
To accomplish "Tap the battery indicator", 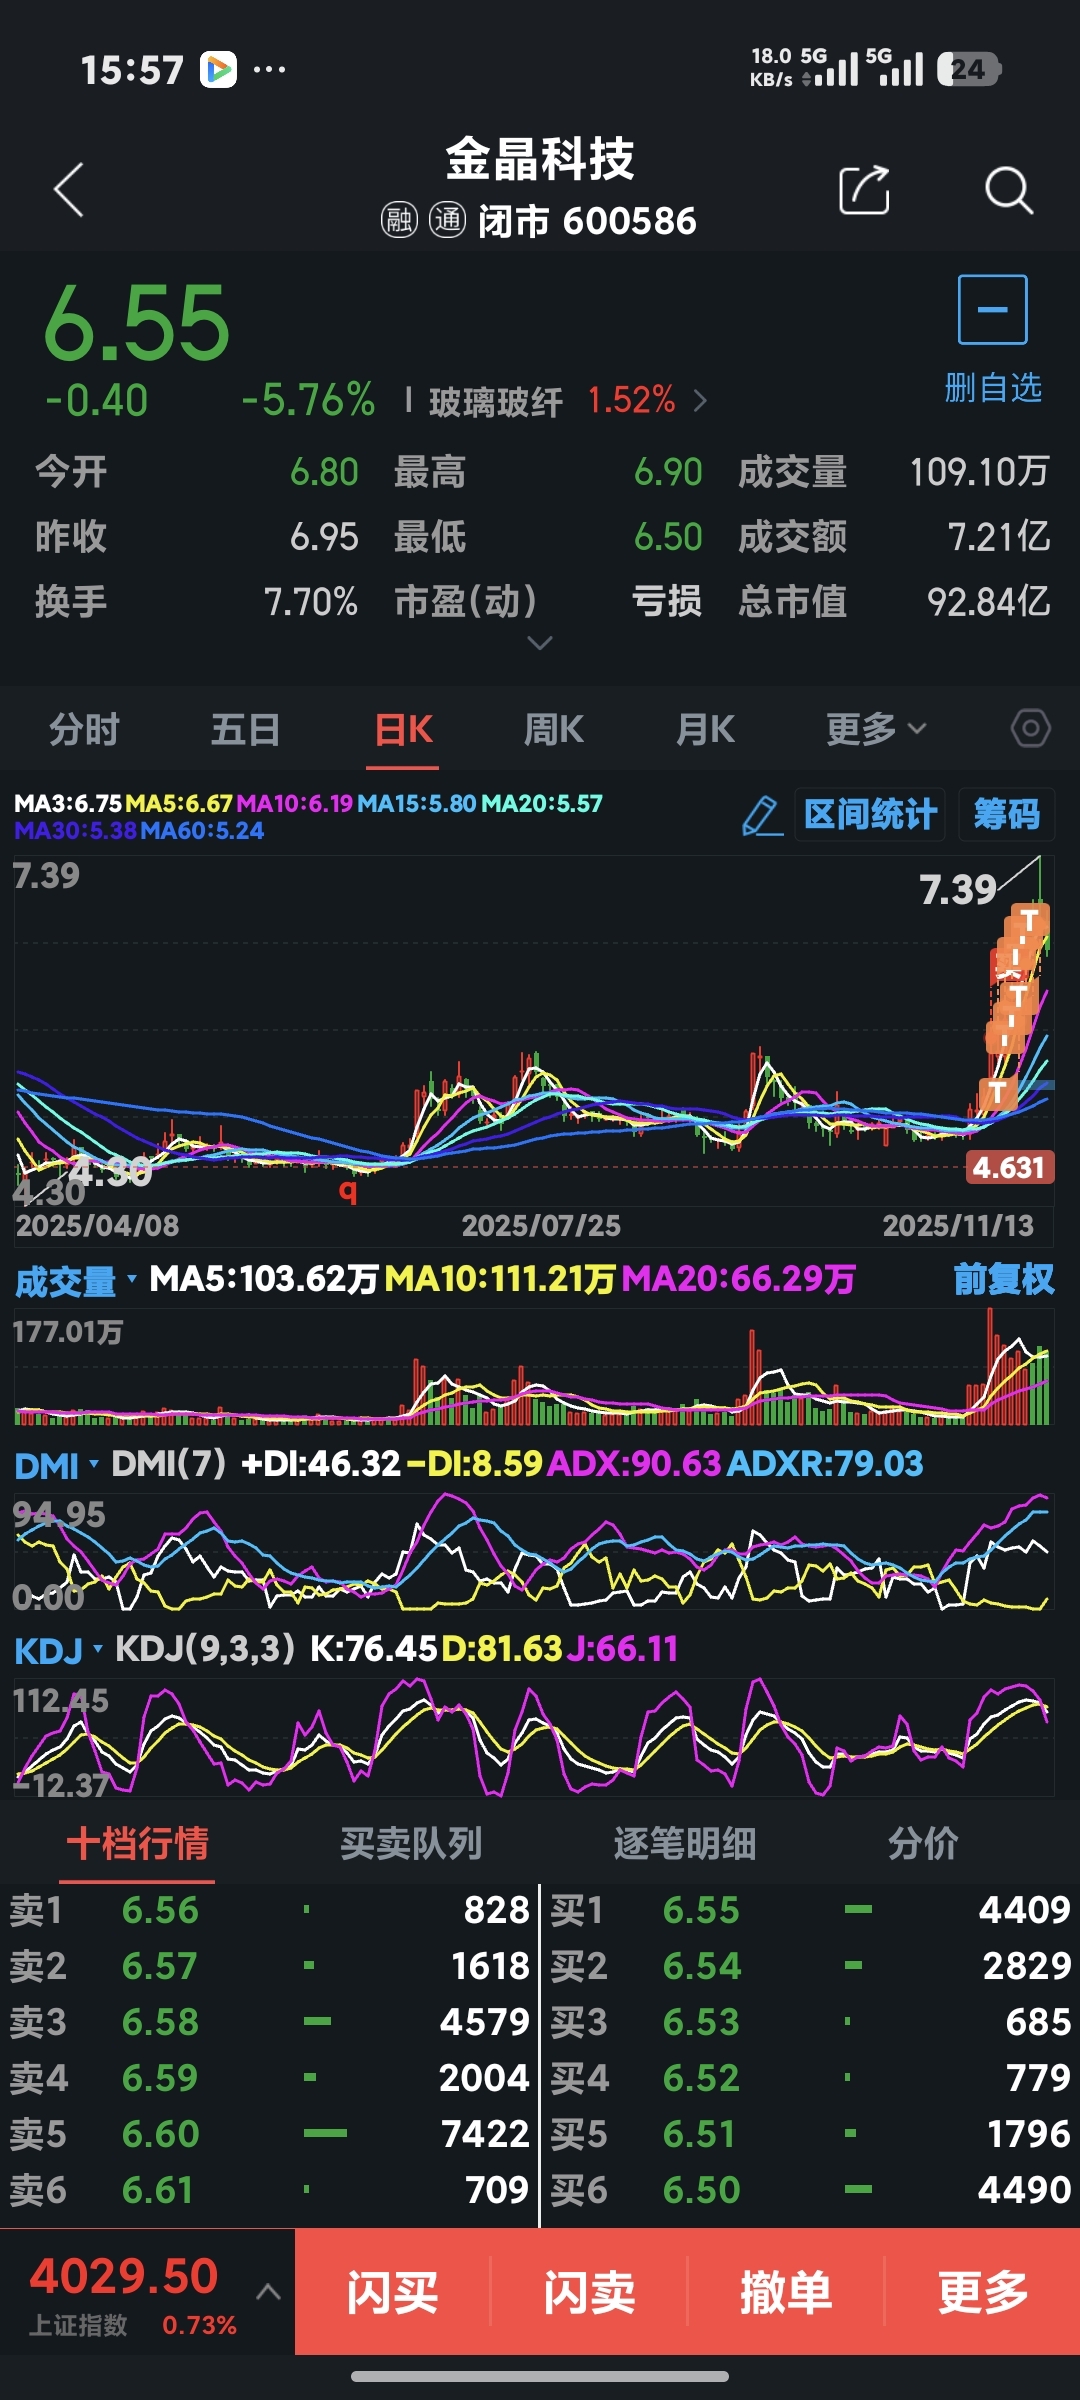I will [x=968, y=69].
